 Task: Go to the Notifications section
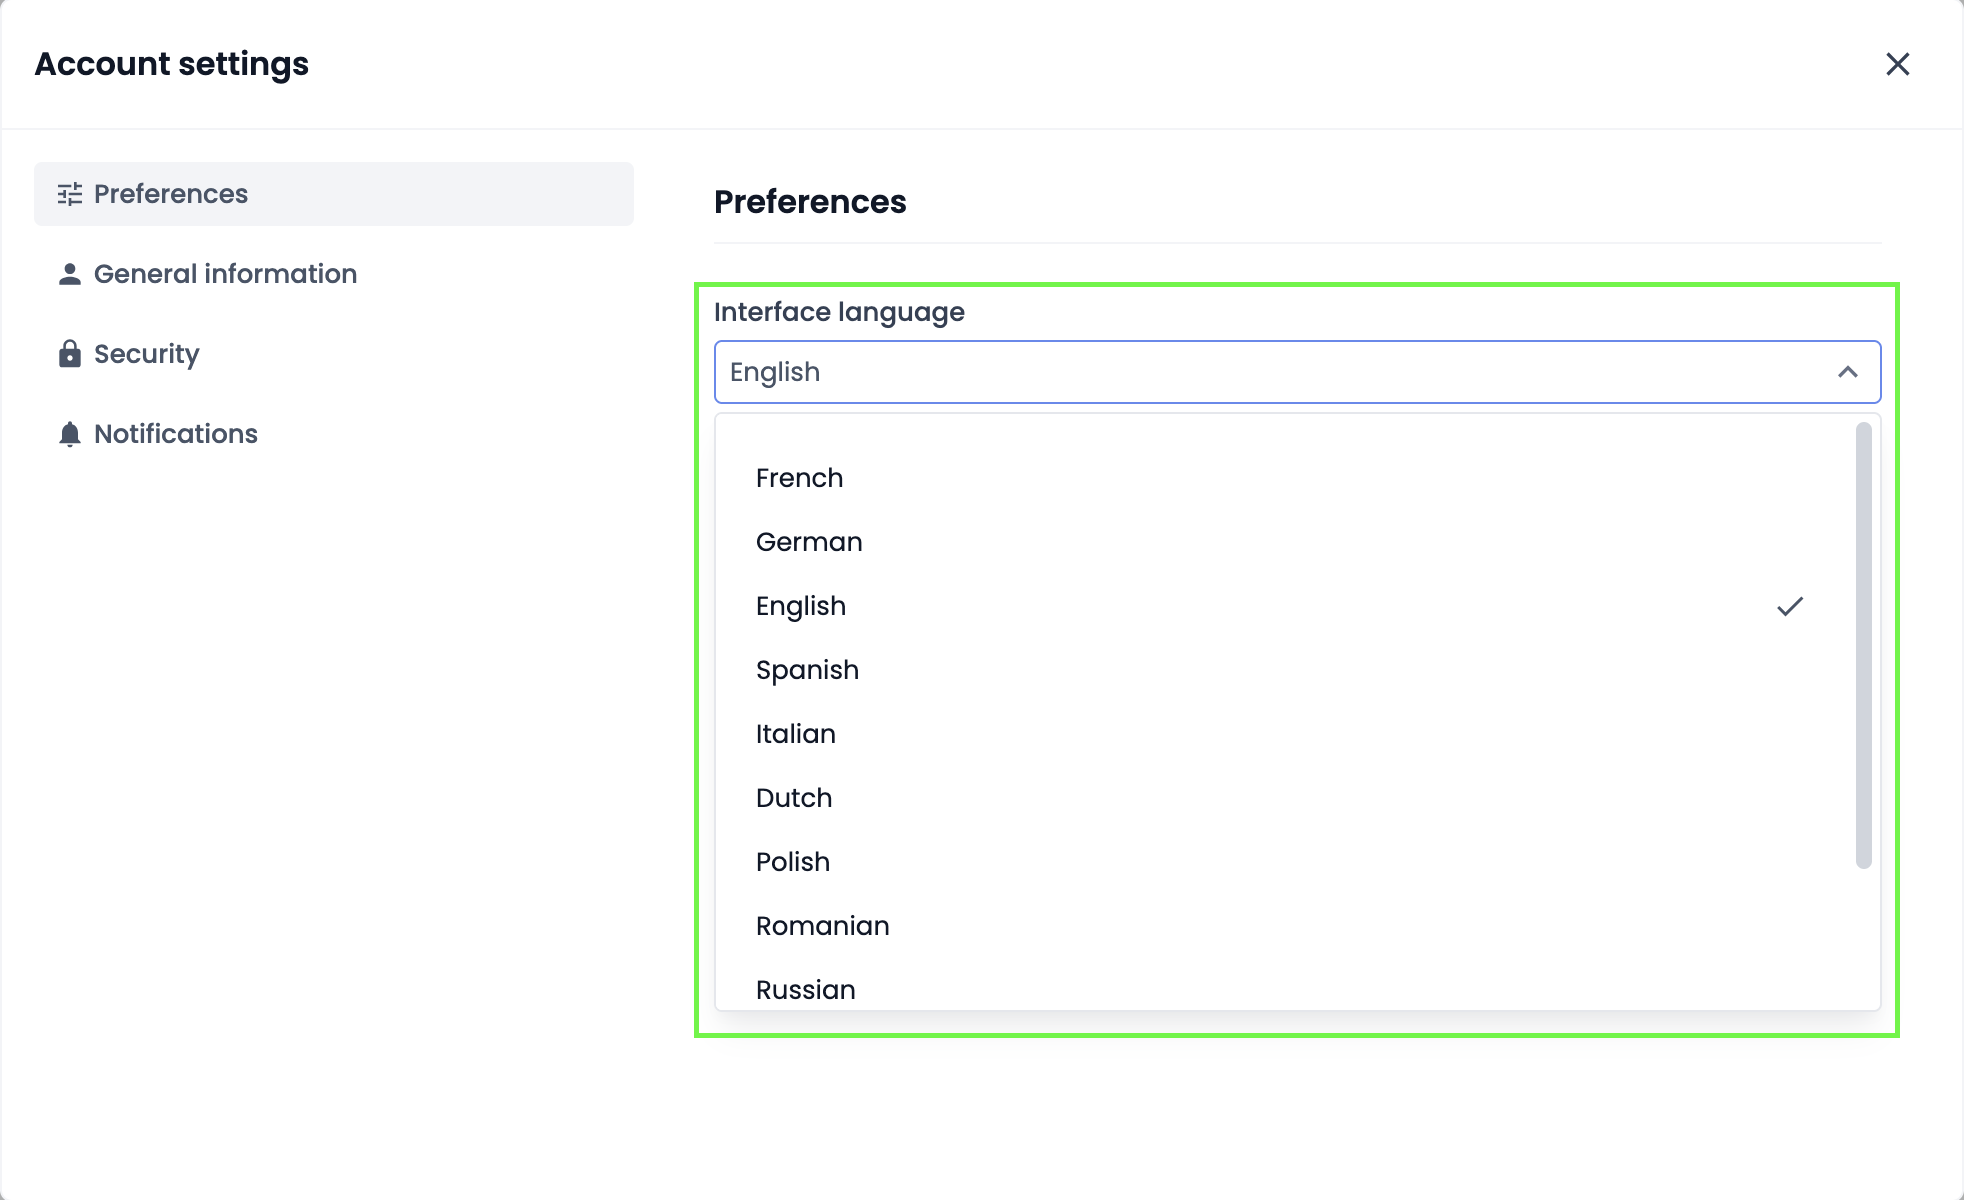pos(176,434)
